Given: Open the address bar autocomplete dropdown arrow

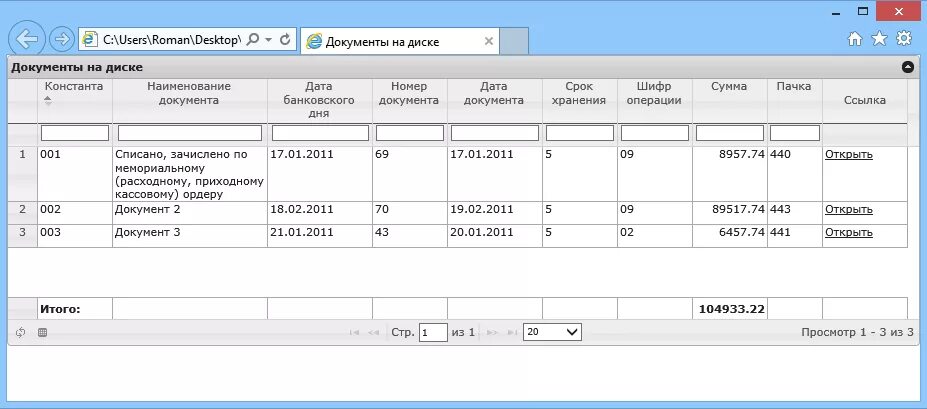Looking at the screenshot, I should (268, 40).
